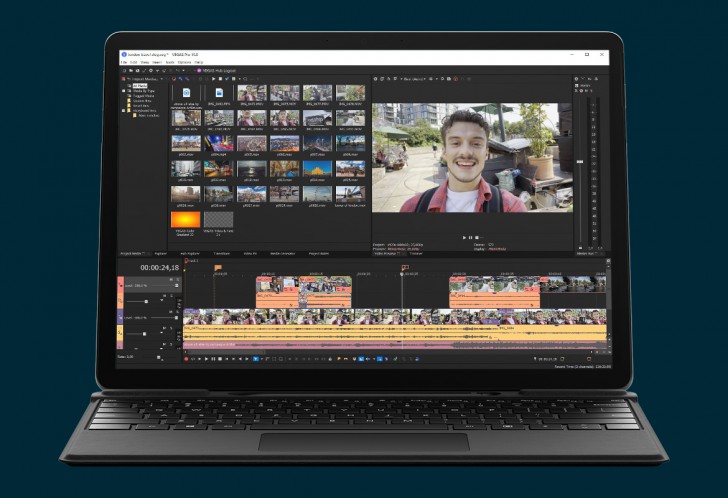Screen dimensions: 728x498
Task: Expand the Media By Type tree node
Action: (124, 91)
